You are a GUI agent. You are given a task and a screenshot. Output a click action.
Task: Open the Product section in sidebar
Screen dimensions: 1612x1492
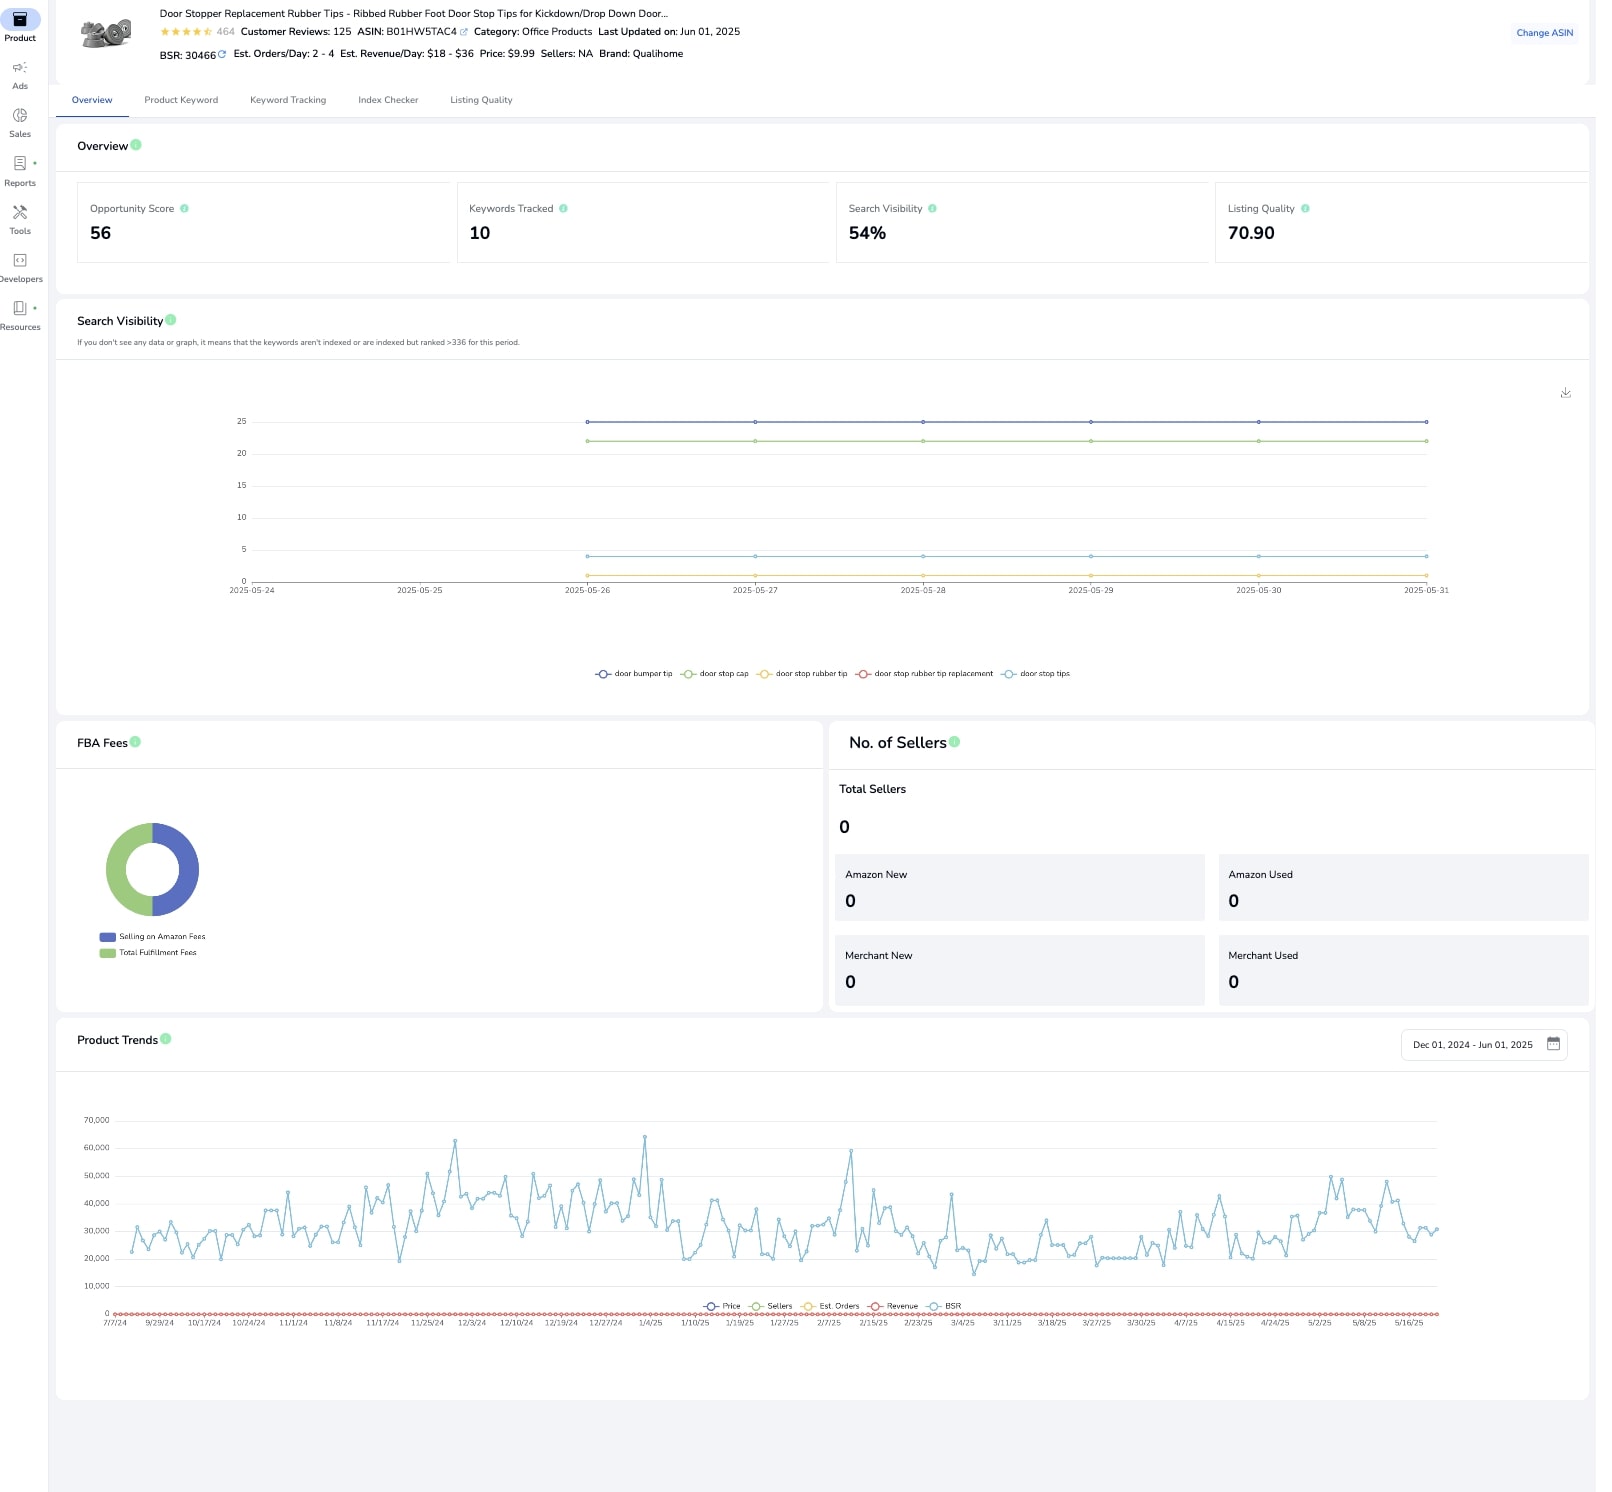pos(20,26)
